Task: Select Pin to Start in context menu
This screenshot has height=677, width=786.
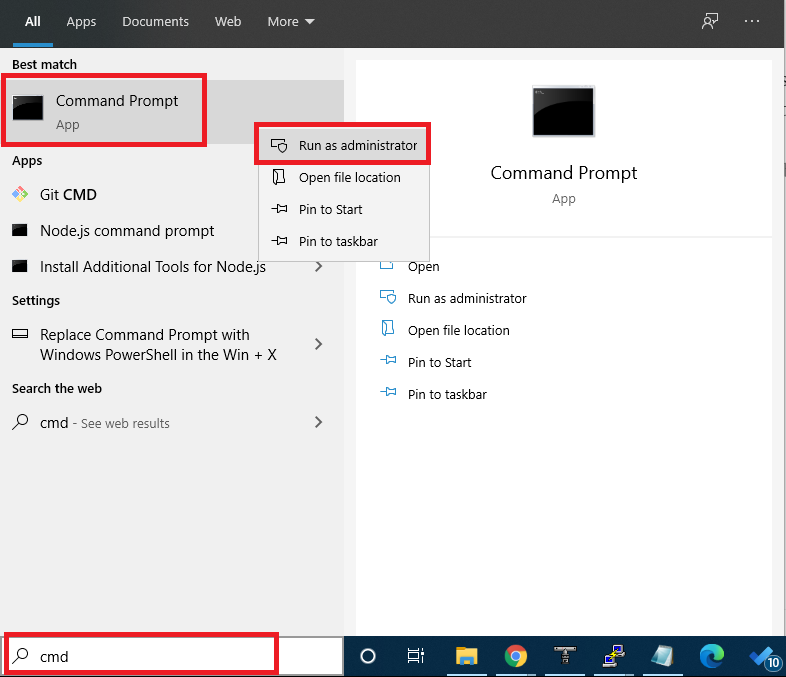Action: (343, 209)
